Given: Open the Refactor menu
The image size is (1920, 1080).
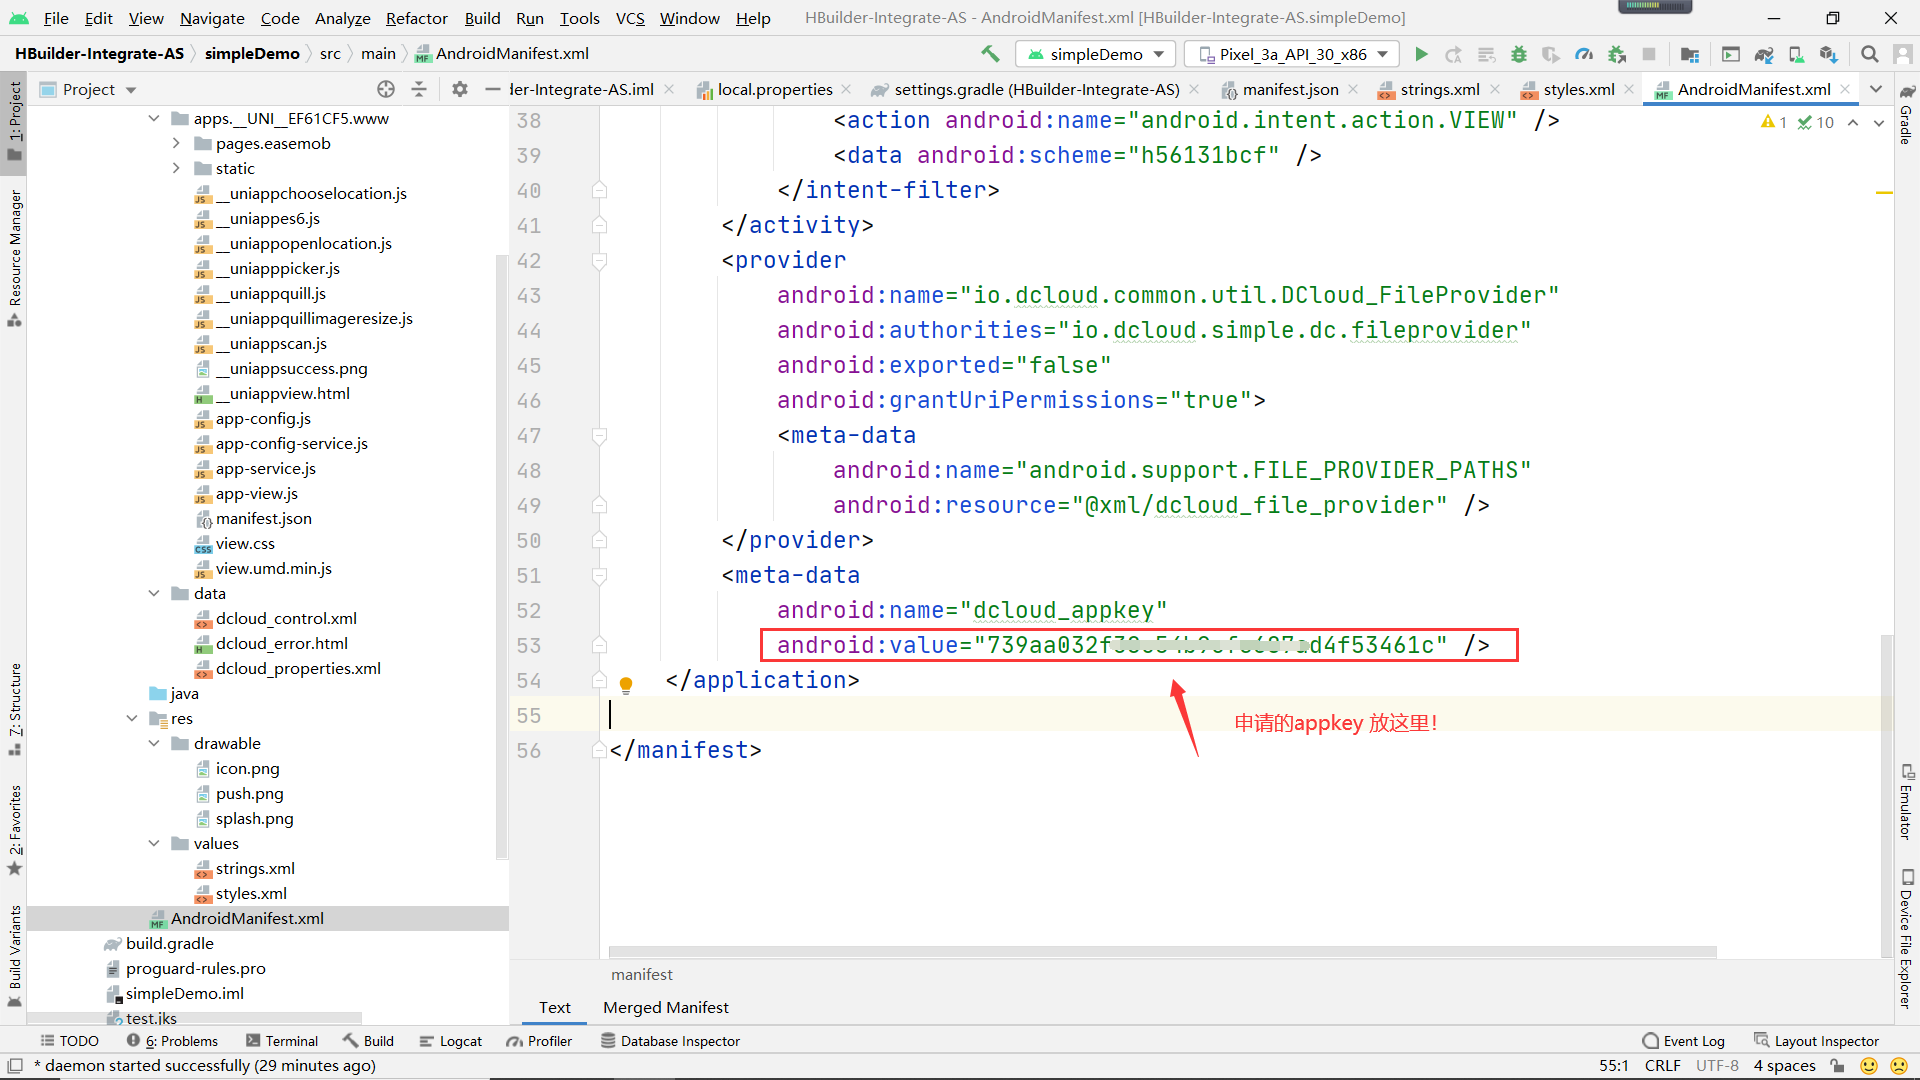Looking at the screenshot, I should pyautogui.click(x=416, y=18).
